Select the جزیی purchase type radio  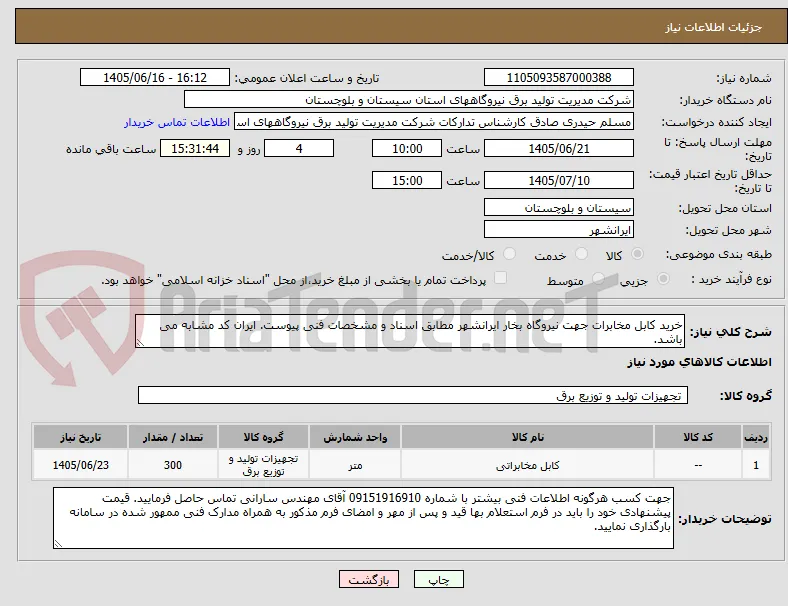(x=663, y=279)
